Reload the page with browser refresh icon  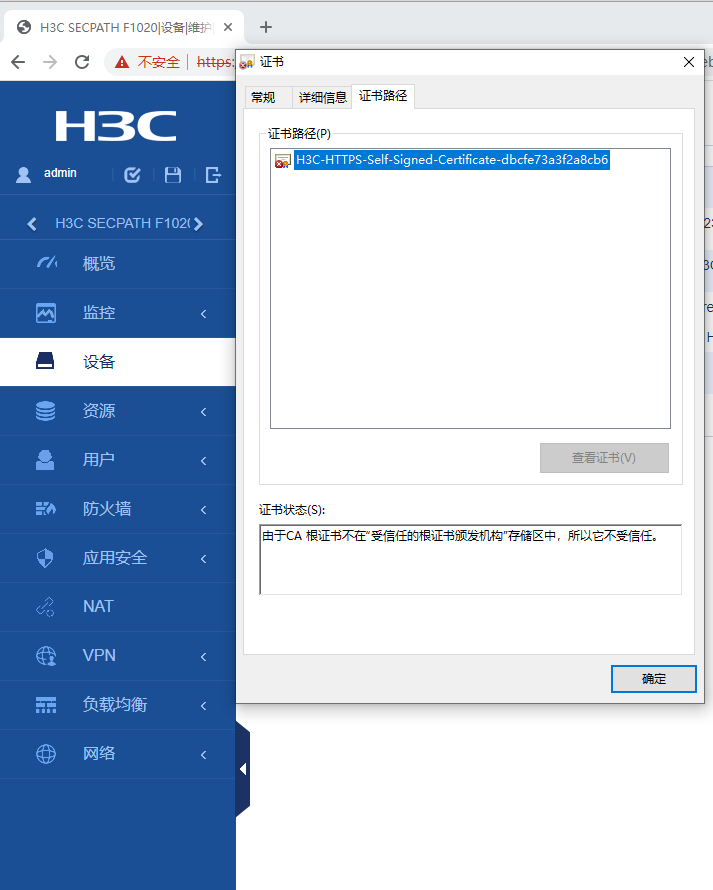coord(82,62)
